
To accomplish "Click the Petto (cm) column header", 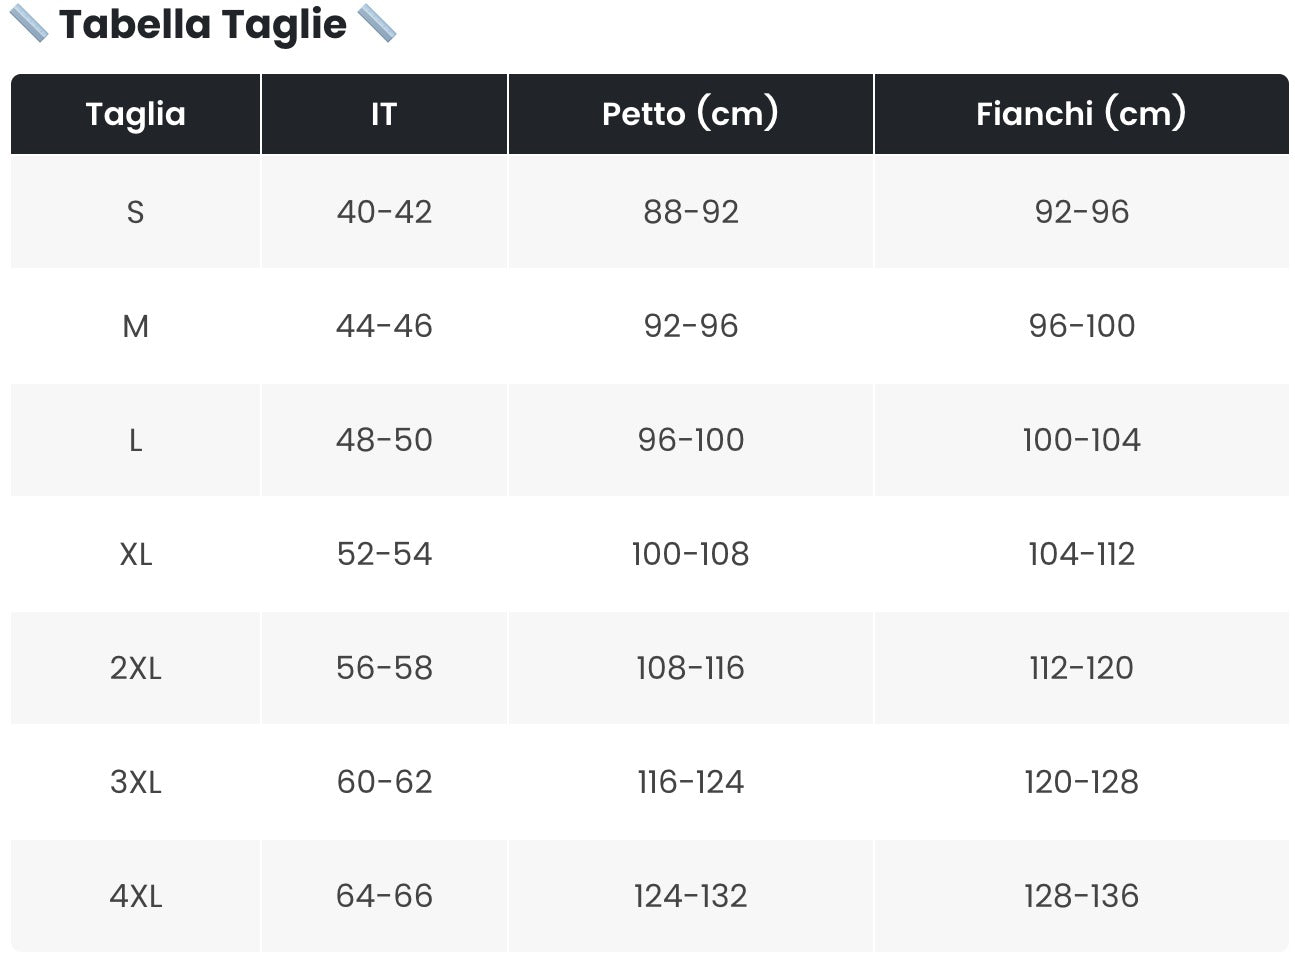I will pyautogui.click(x=691, y=114).
